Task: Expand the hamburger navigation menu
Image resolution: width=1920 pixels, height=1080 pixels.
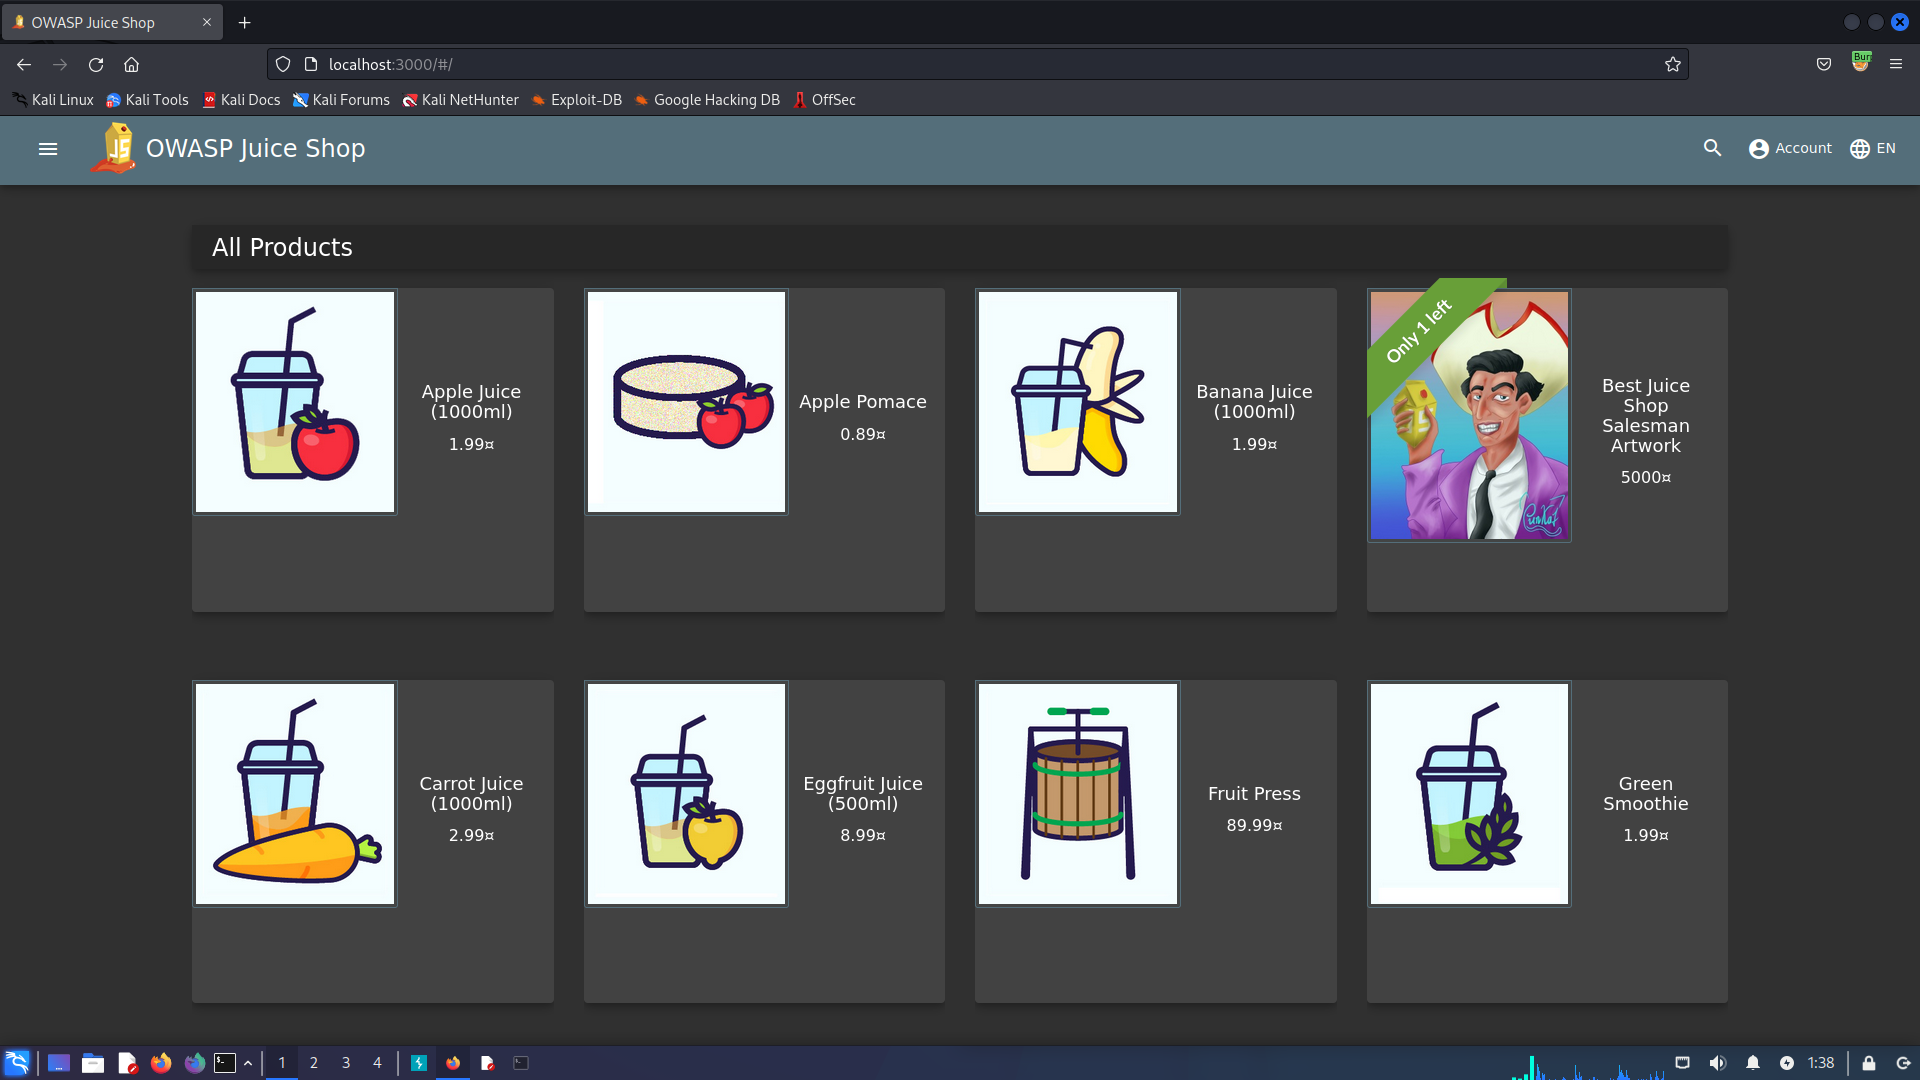Action: (x=47, y=148)
